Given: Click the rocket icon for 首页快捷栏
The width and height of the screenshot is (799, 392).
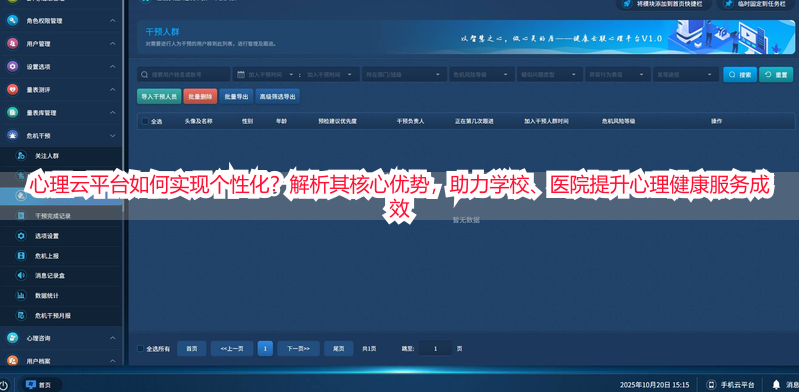Looking at the screenshot, I should coord(627,4).
